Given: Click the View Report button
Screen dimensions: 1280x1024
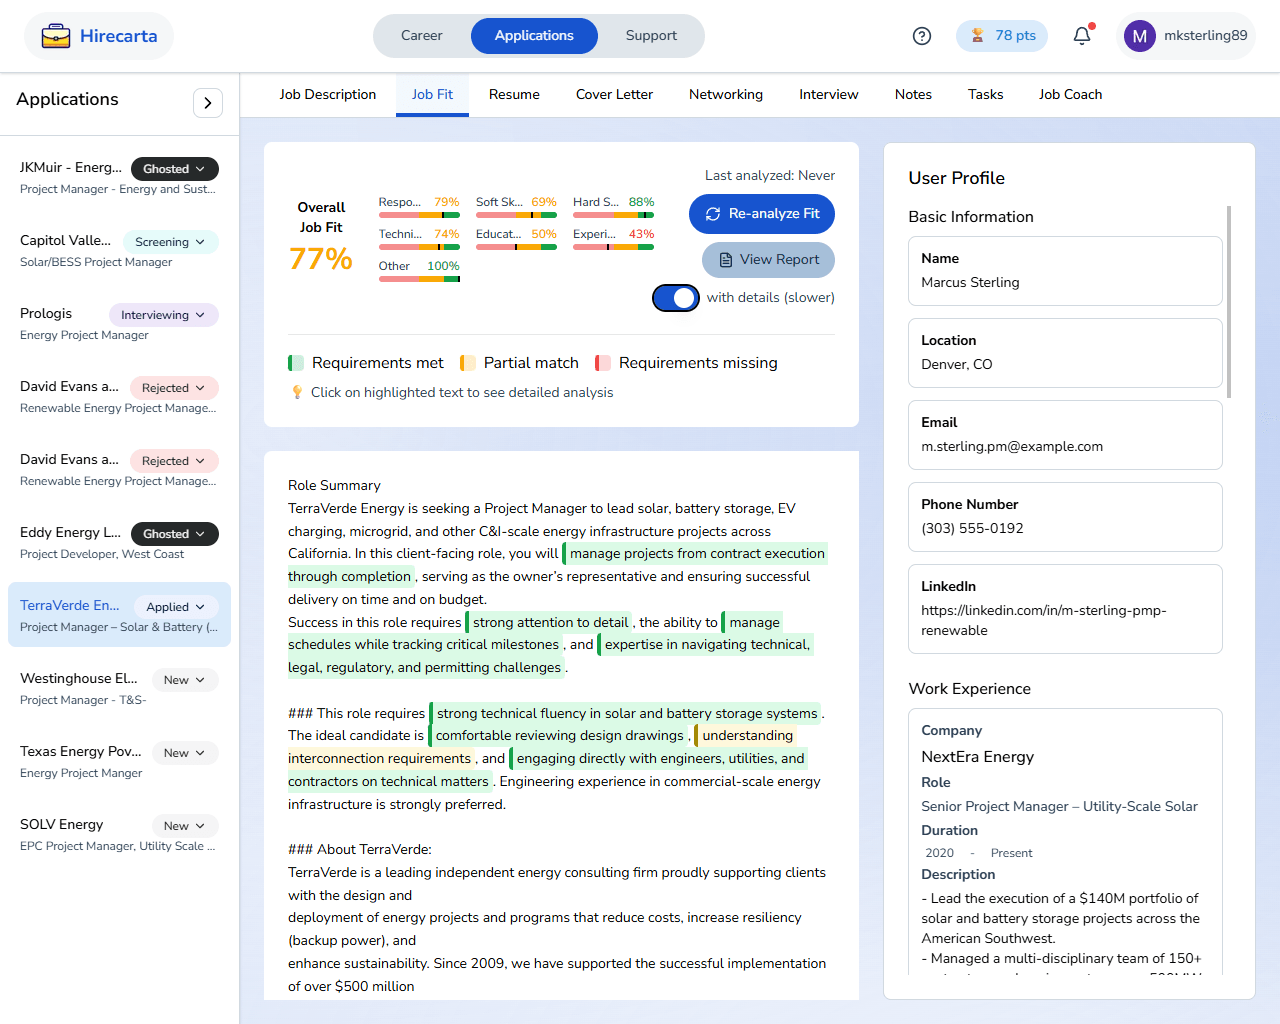Looking at the screenshot, I should click(x=768, y=260).
